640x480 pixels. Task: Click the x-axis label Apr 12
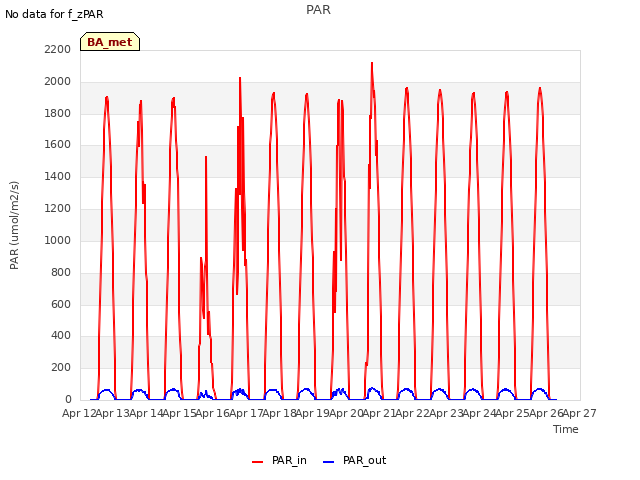pos(79,413)
